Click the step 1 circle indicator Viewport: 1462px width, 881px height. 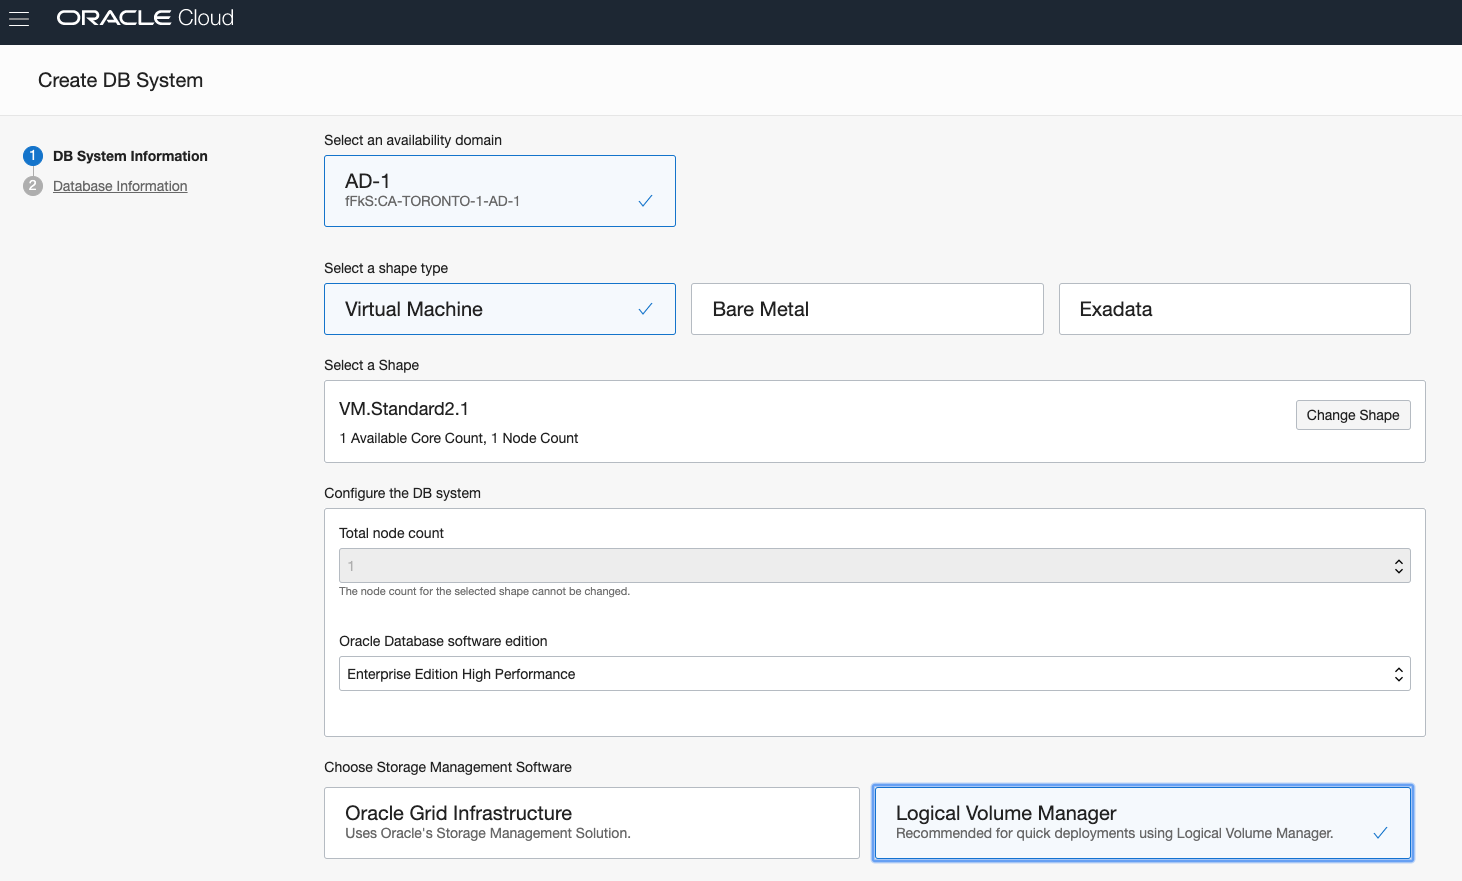(x=32, y=156)
